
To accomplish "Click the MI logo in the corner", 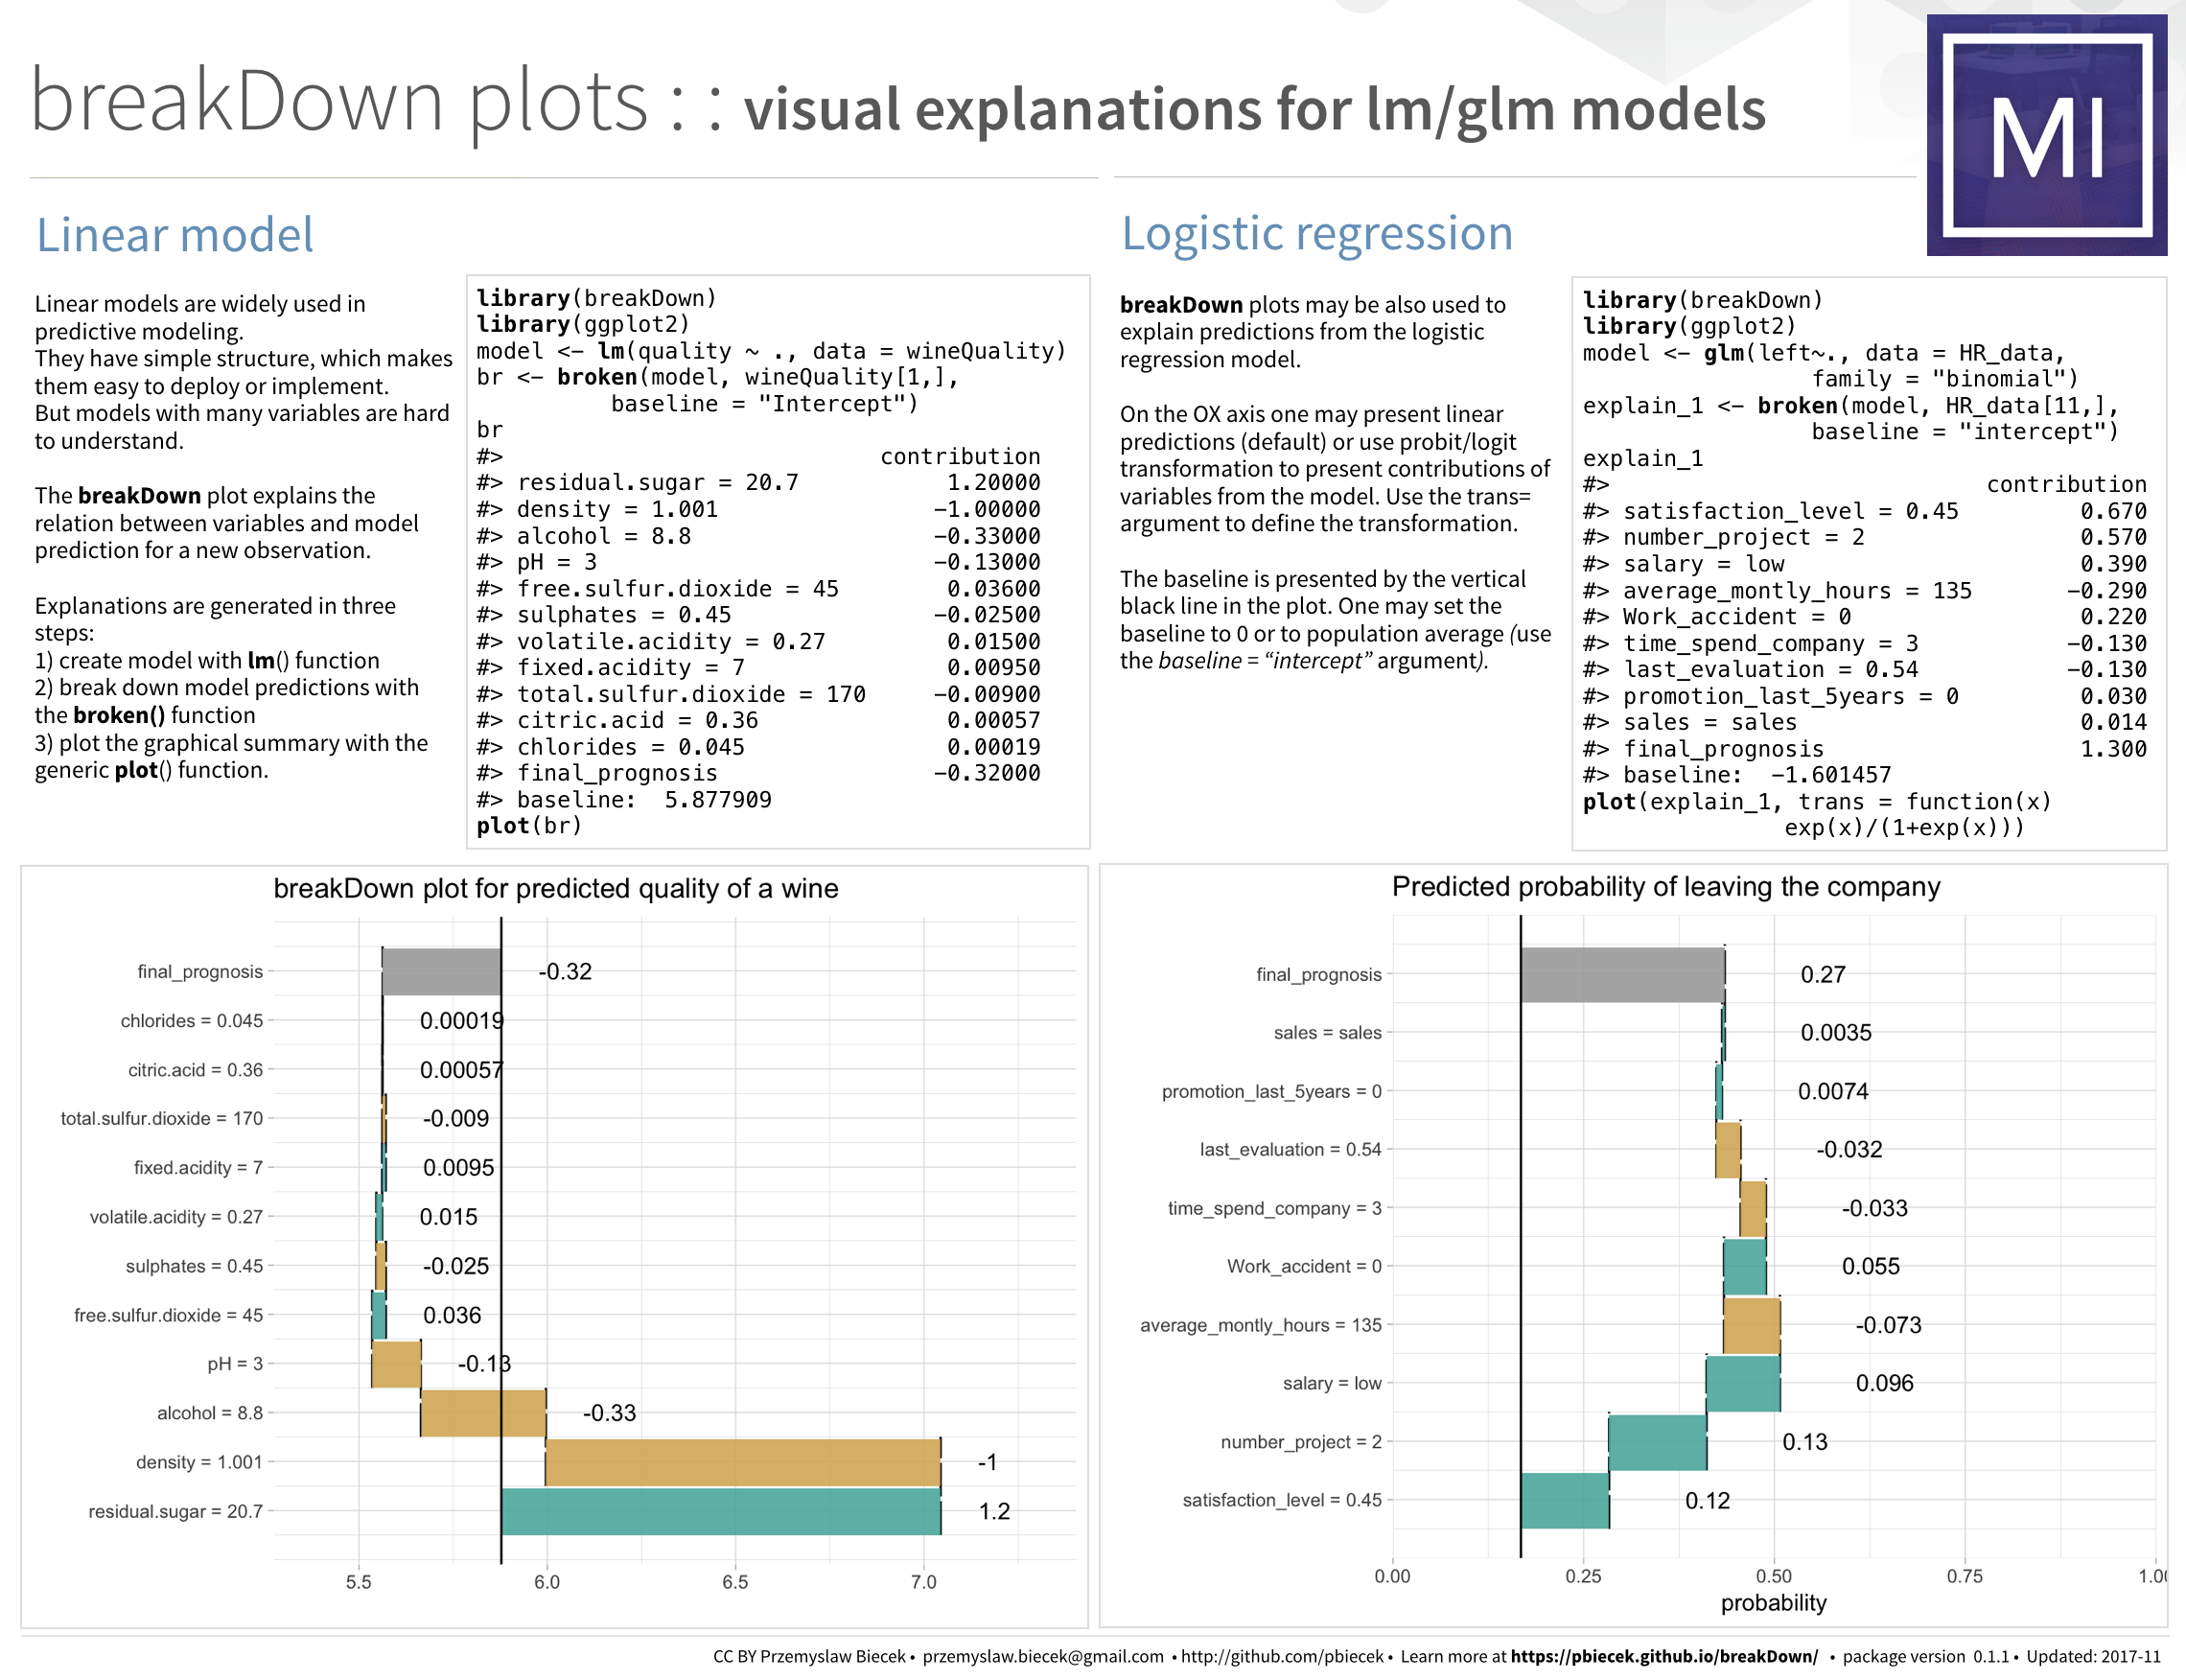I will (x=2046, y=135).
